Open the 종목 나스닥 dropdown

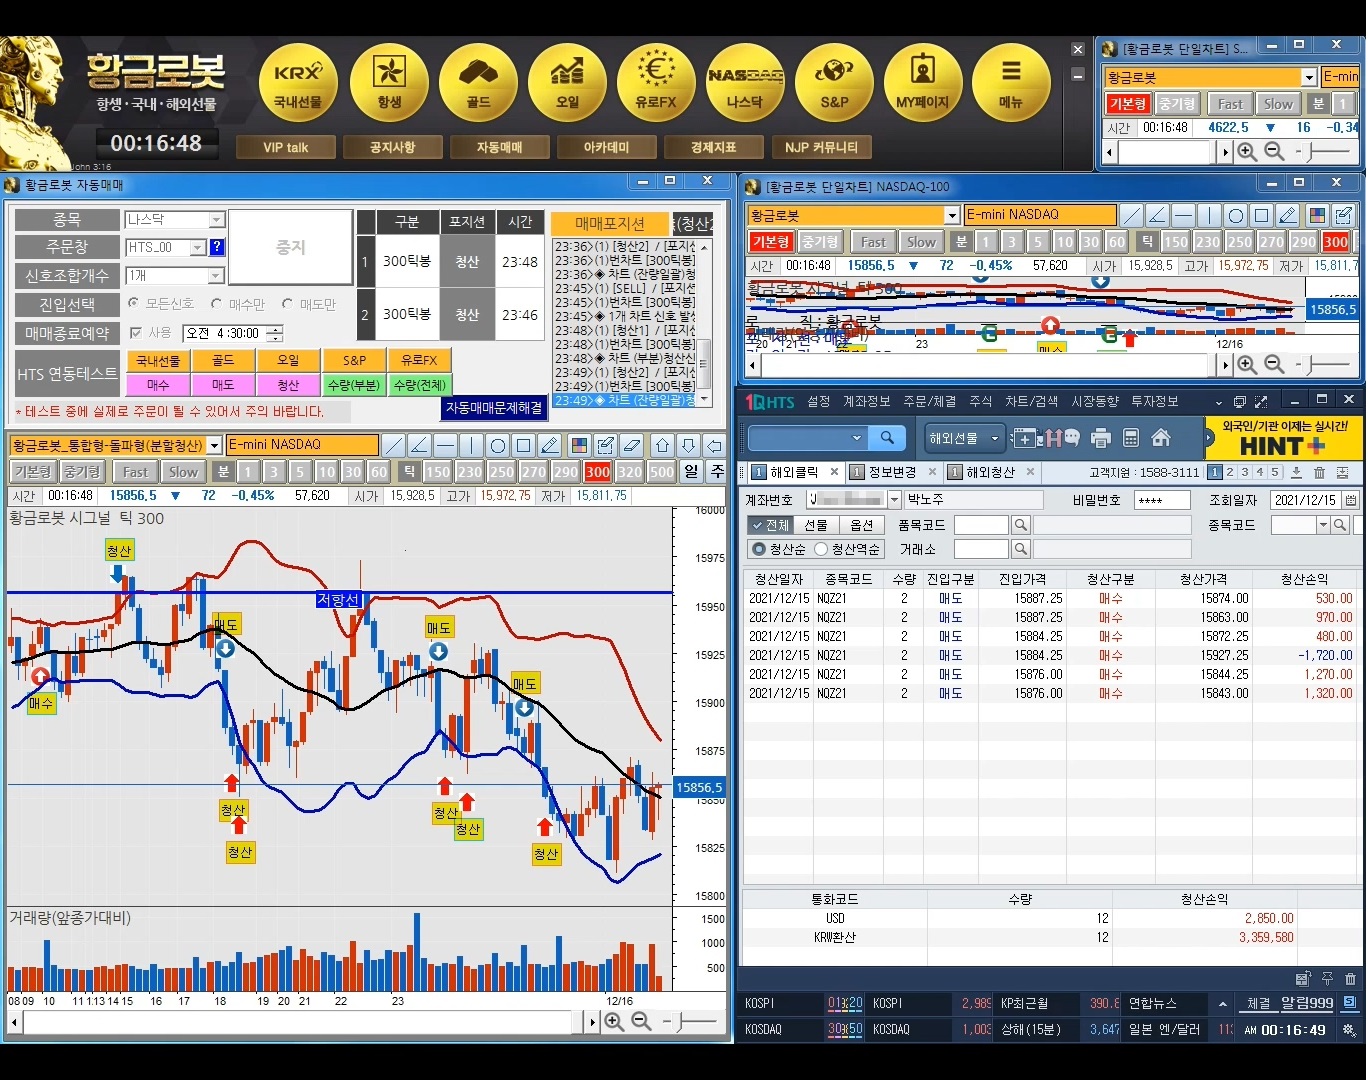tap(216, 220)
